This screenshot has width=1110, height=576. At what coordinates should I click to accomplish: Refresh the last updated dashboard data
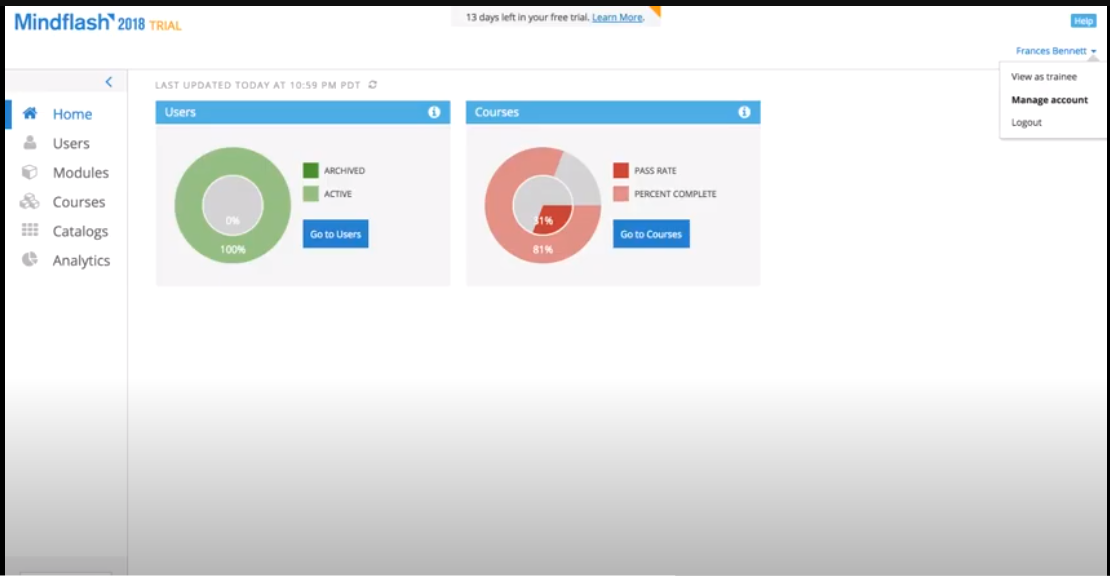(x=372, y=85)
